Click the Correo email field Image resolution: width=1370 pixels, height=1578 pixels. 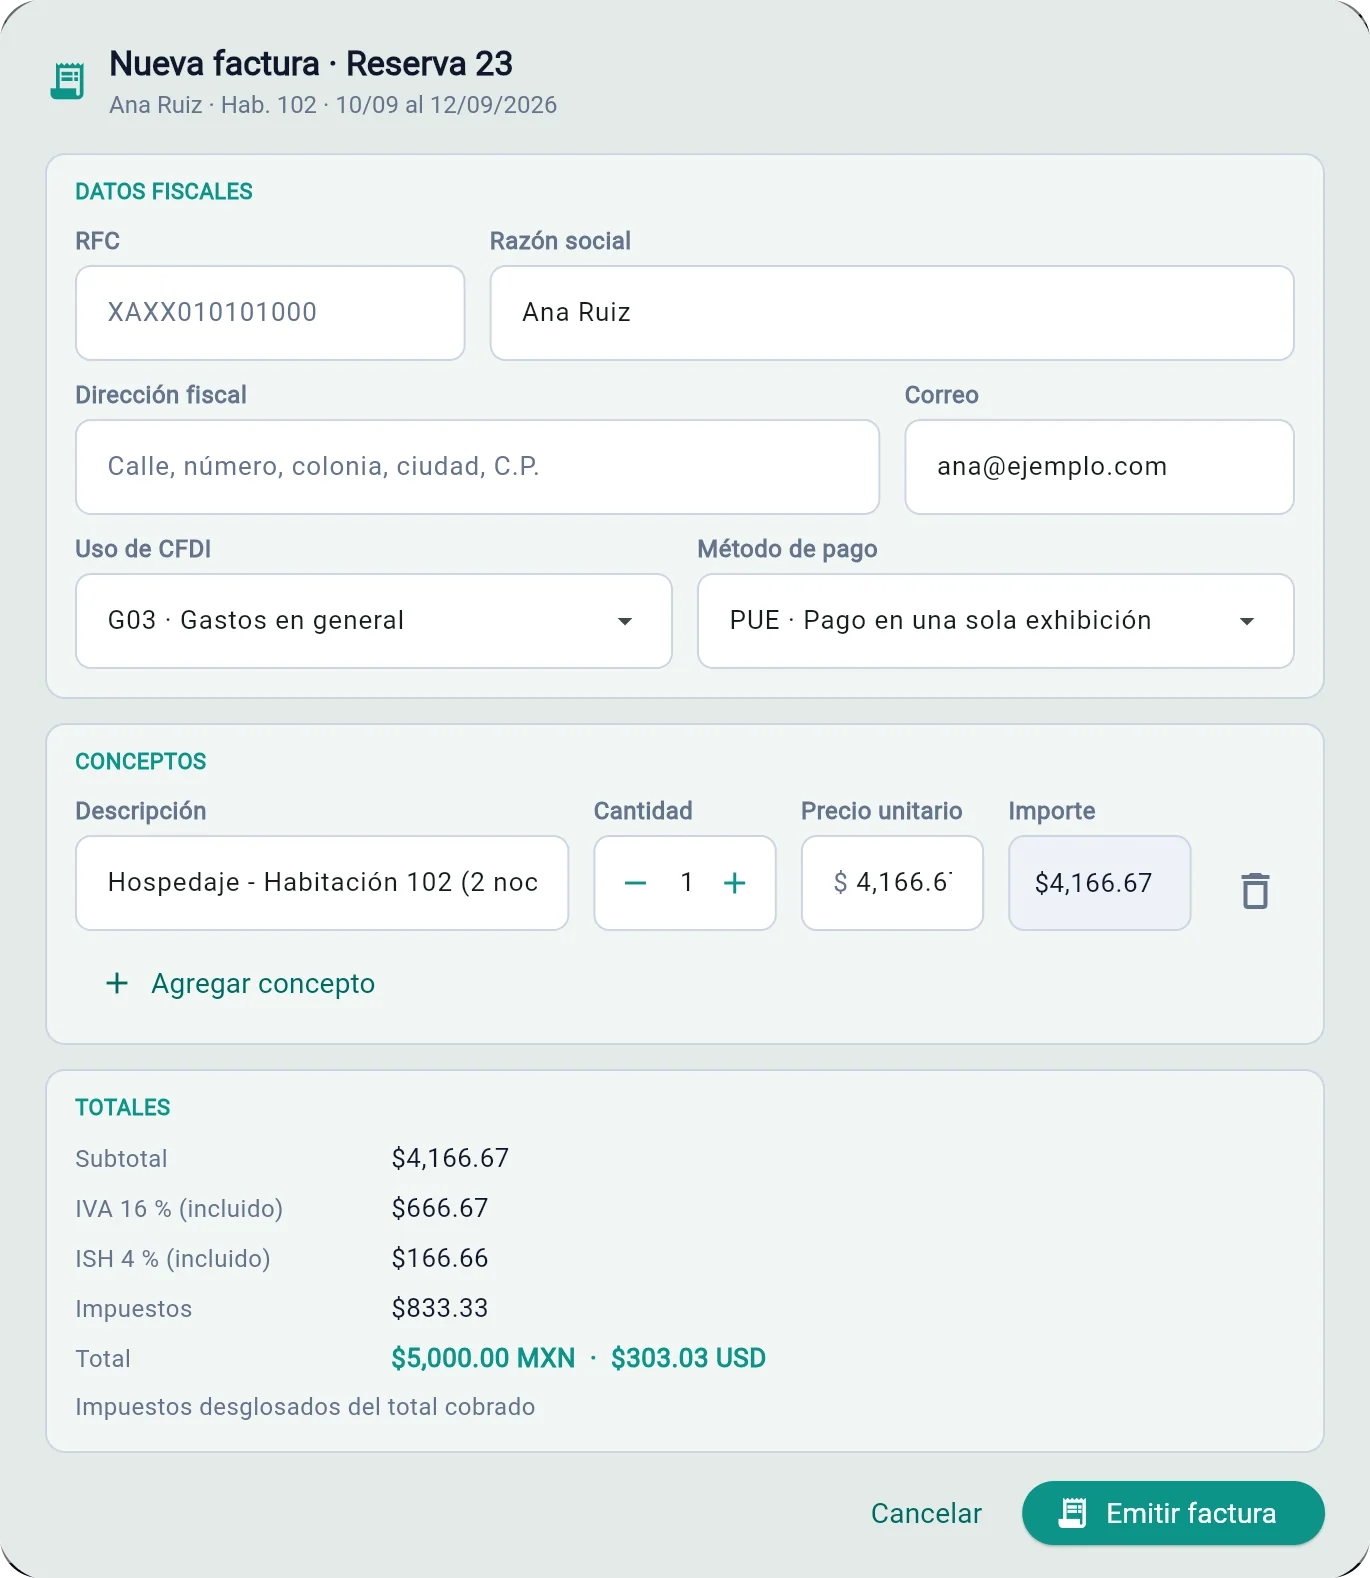[x=1099, y=467]
